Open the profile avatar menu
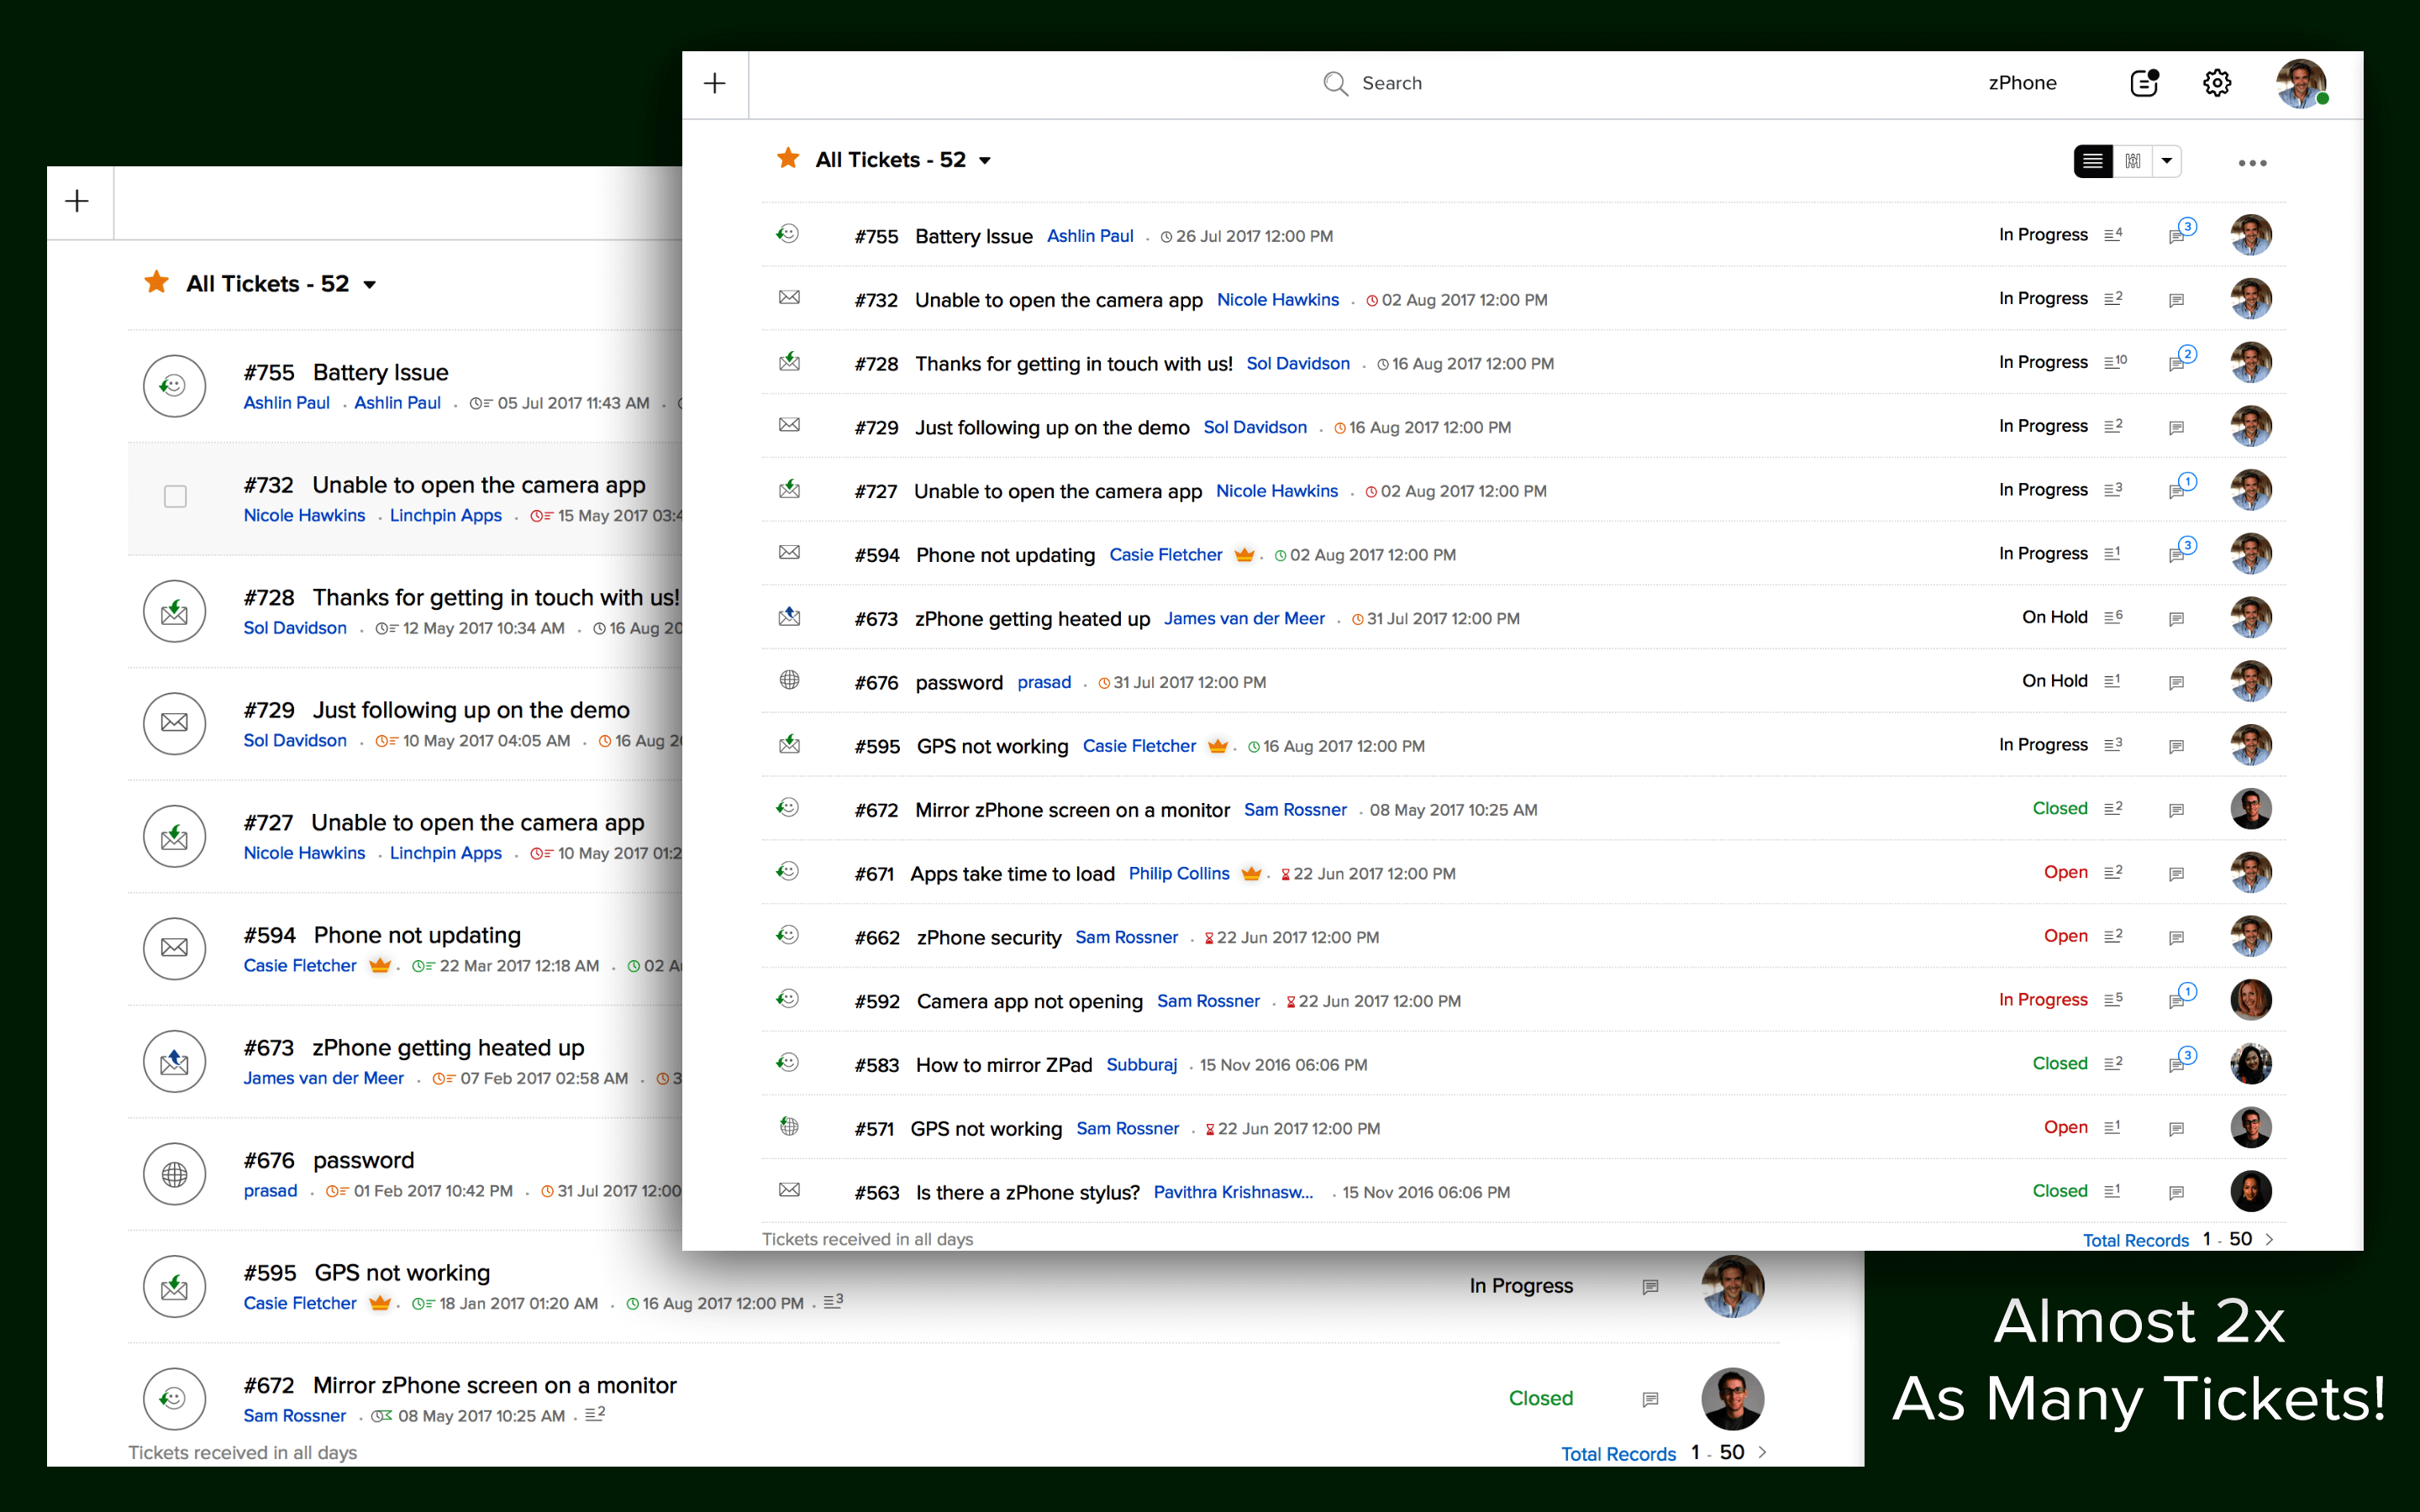 tap(2303, 83)
